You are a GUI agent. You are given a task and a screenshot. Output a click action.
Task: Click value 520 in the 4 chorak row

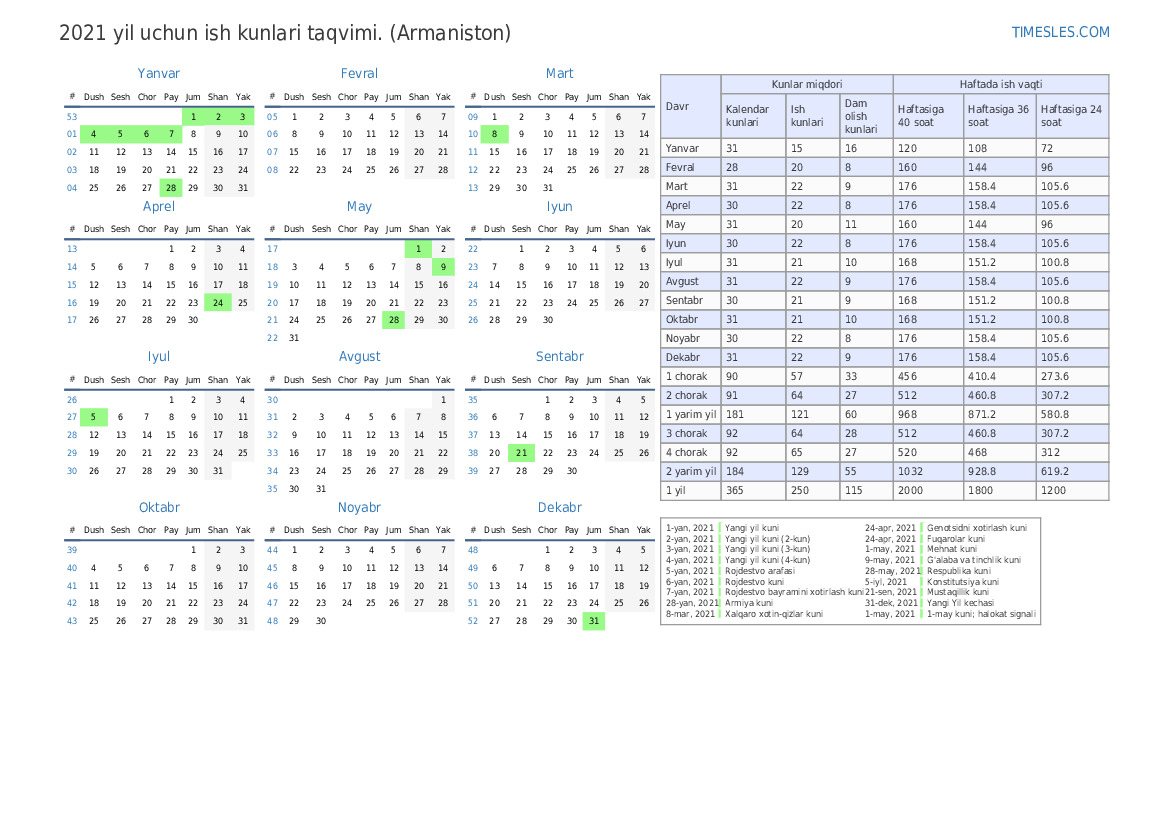tap(907, 453)
